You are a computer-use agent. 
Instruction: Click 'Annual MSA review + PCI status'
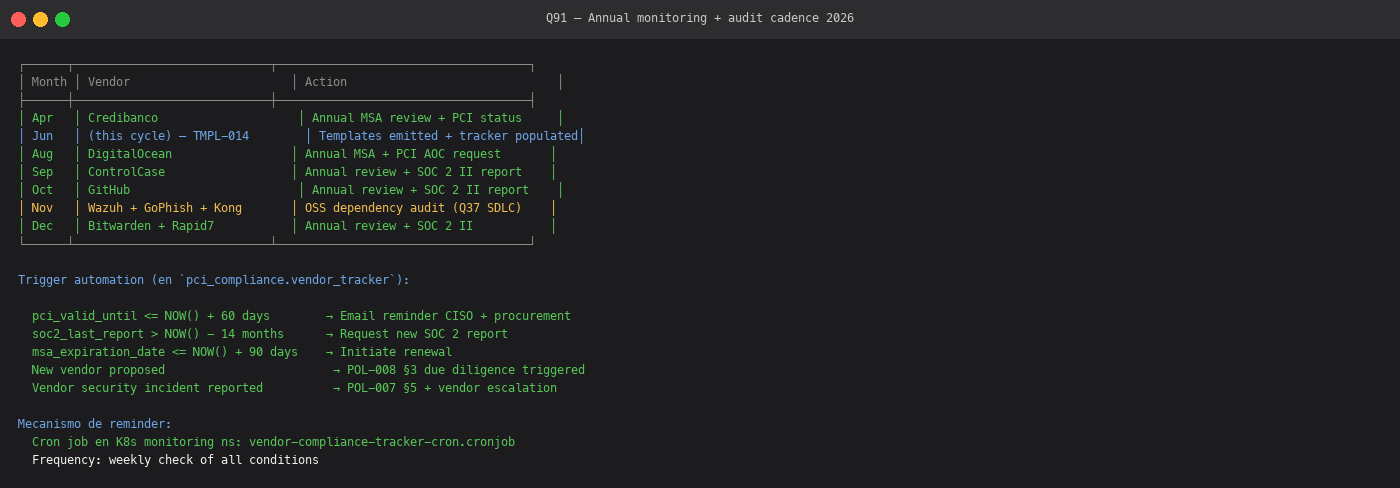coord(417,118)
